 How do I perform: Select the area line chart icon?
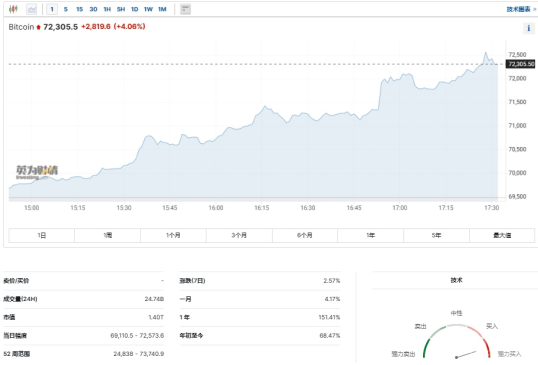tap(32, 9)
